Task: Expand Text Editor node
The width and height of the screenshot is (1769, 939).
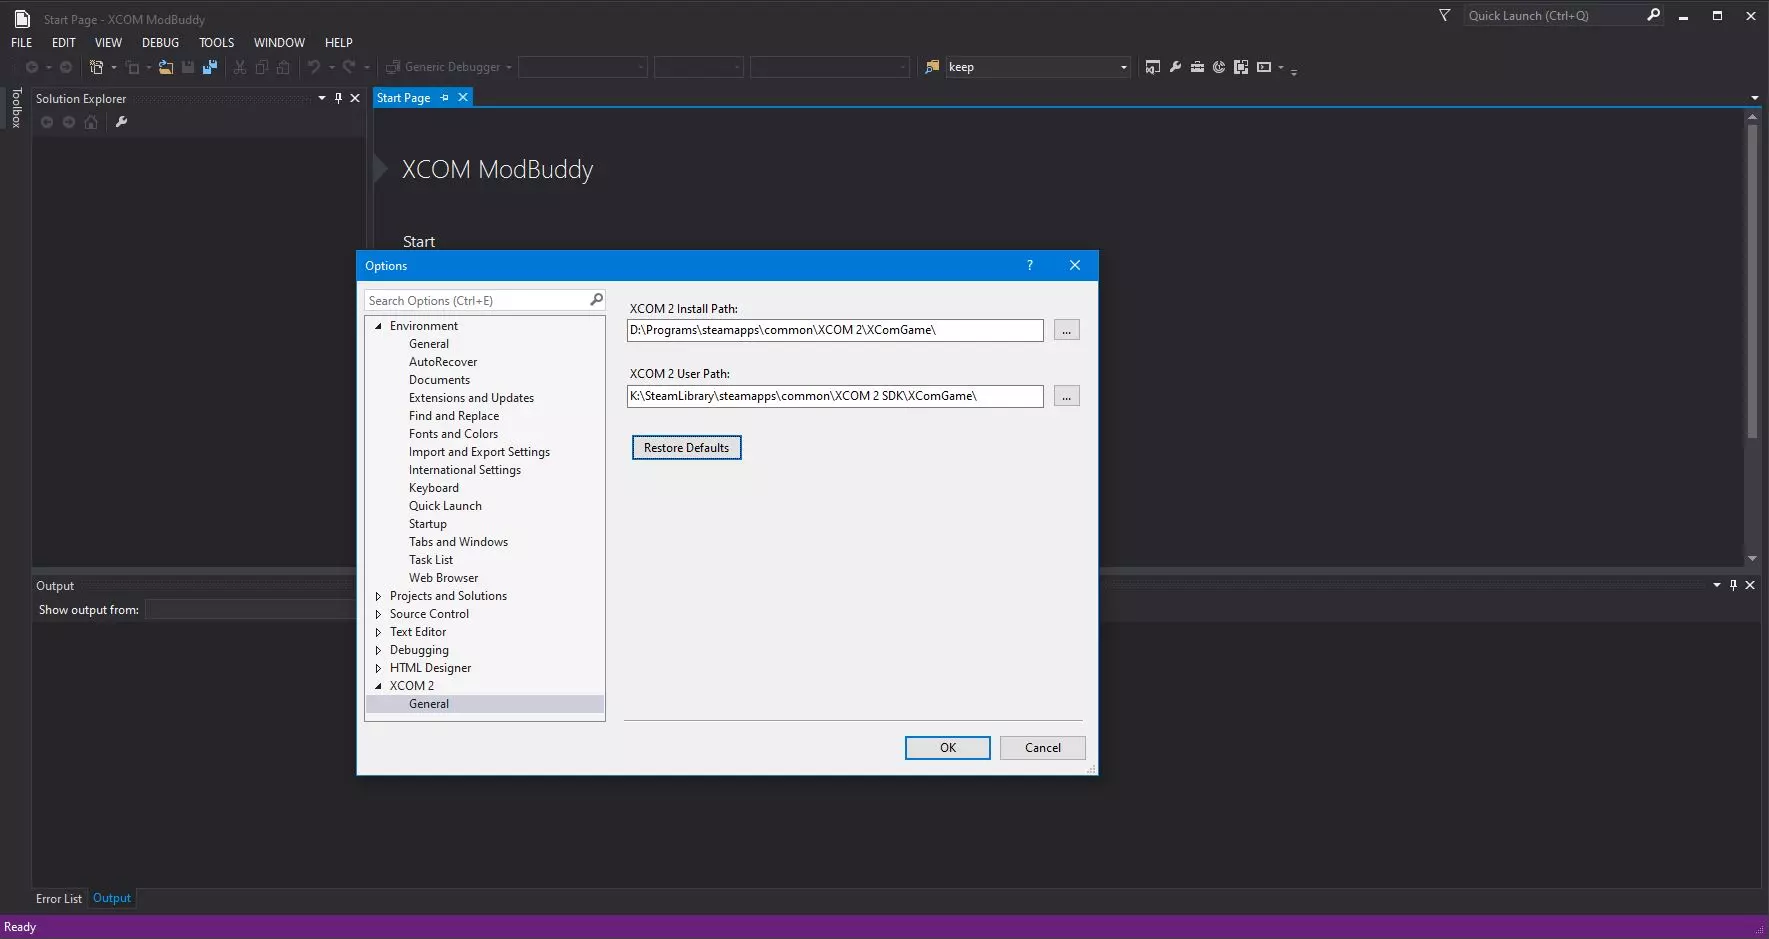Action: [x=378, y=632]
